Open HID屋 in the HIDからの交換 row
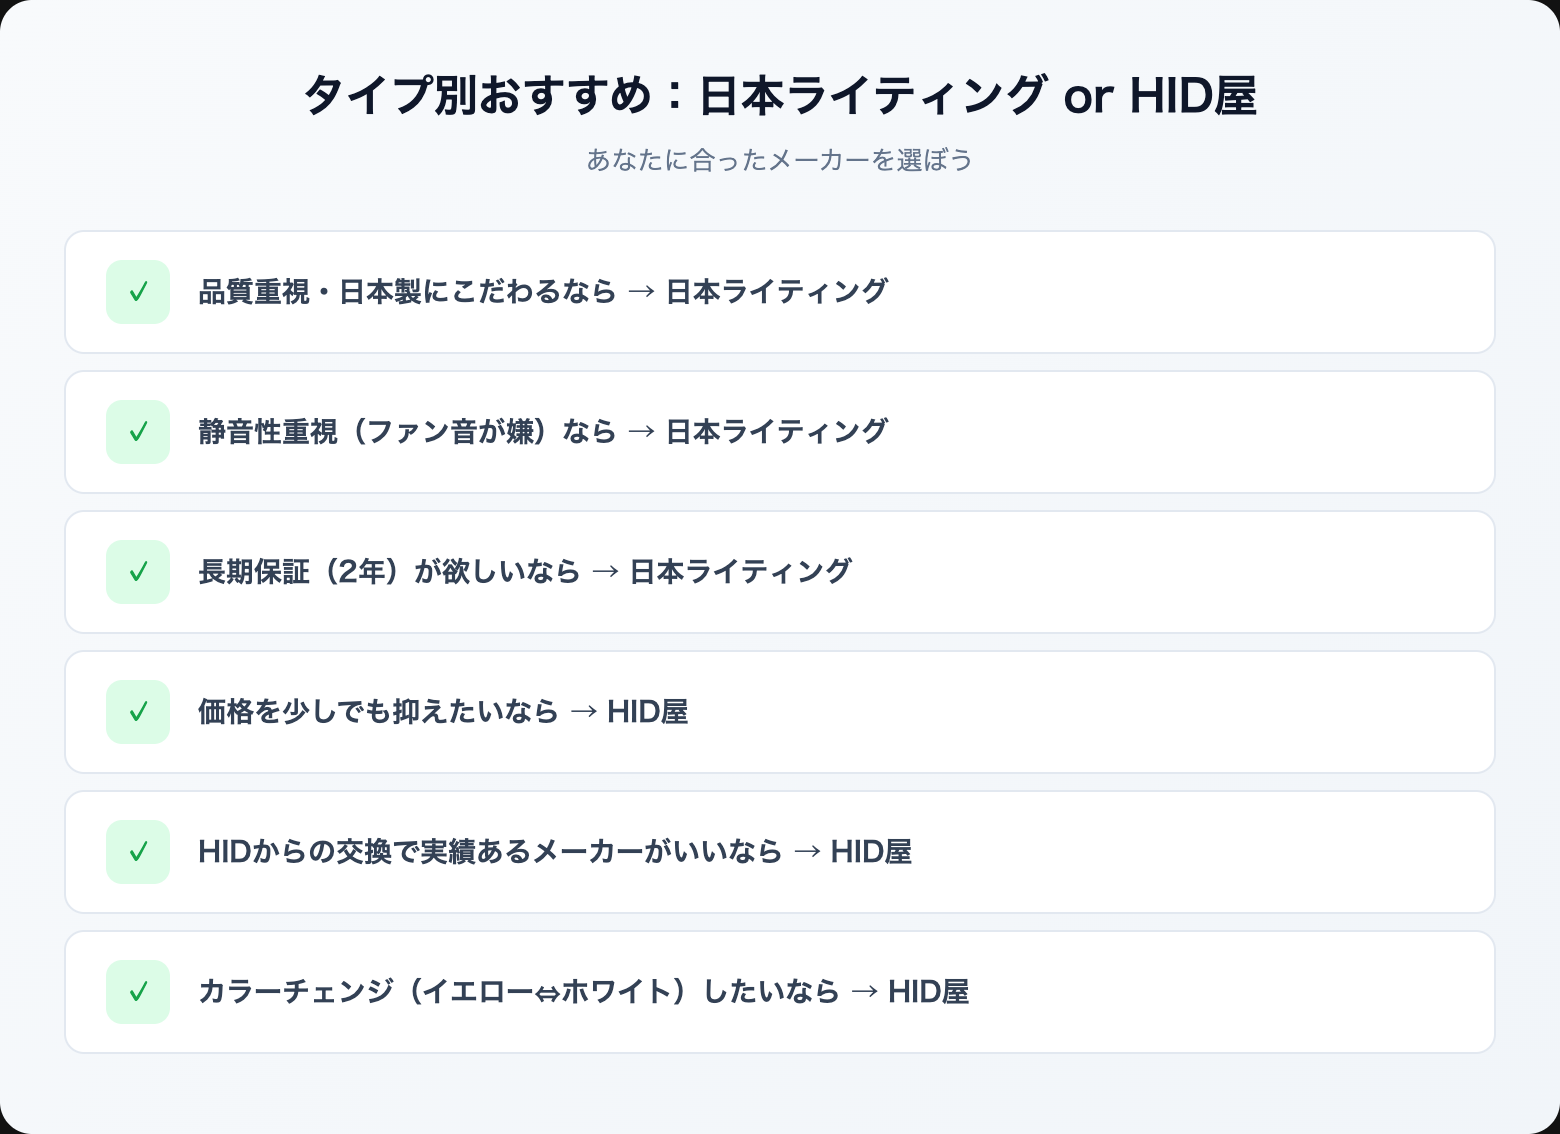Image resolution: width=1560 pixels, height=1134 pixels. (871, 852)
